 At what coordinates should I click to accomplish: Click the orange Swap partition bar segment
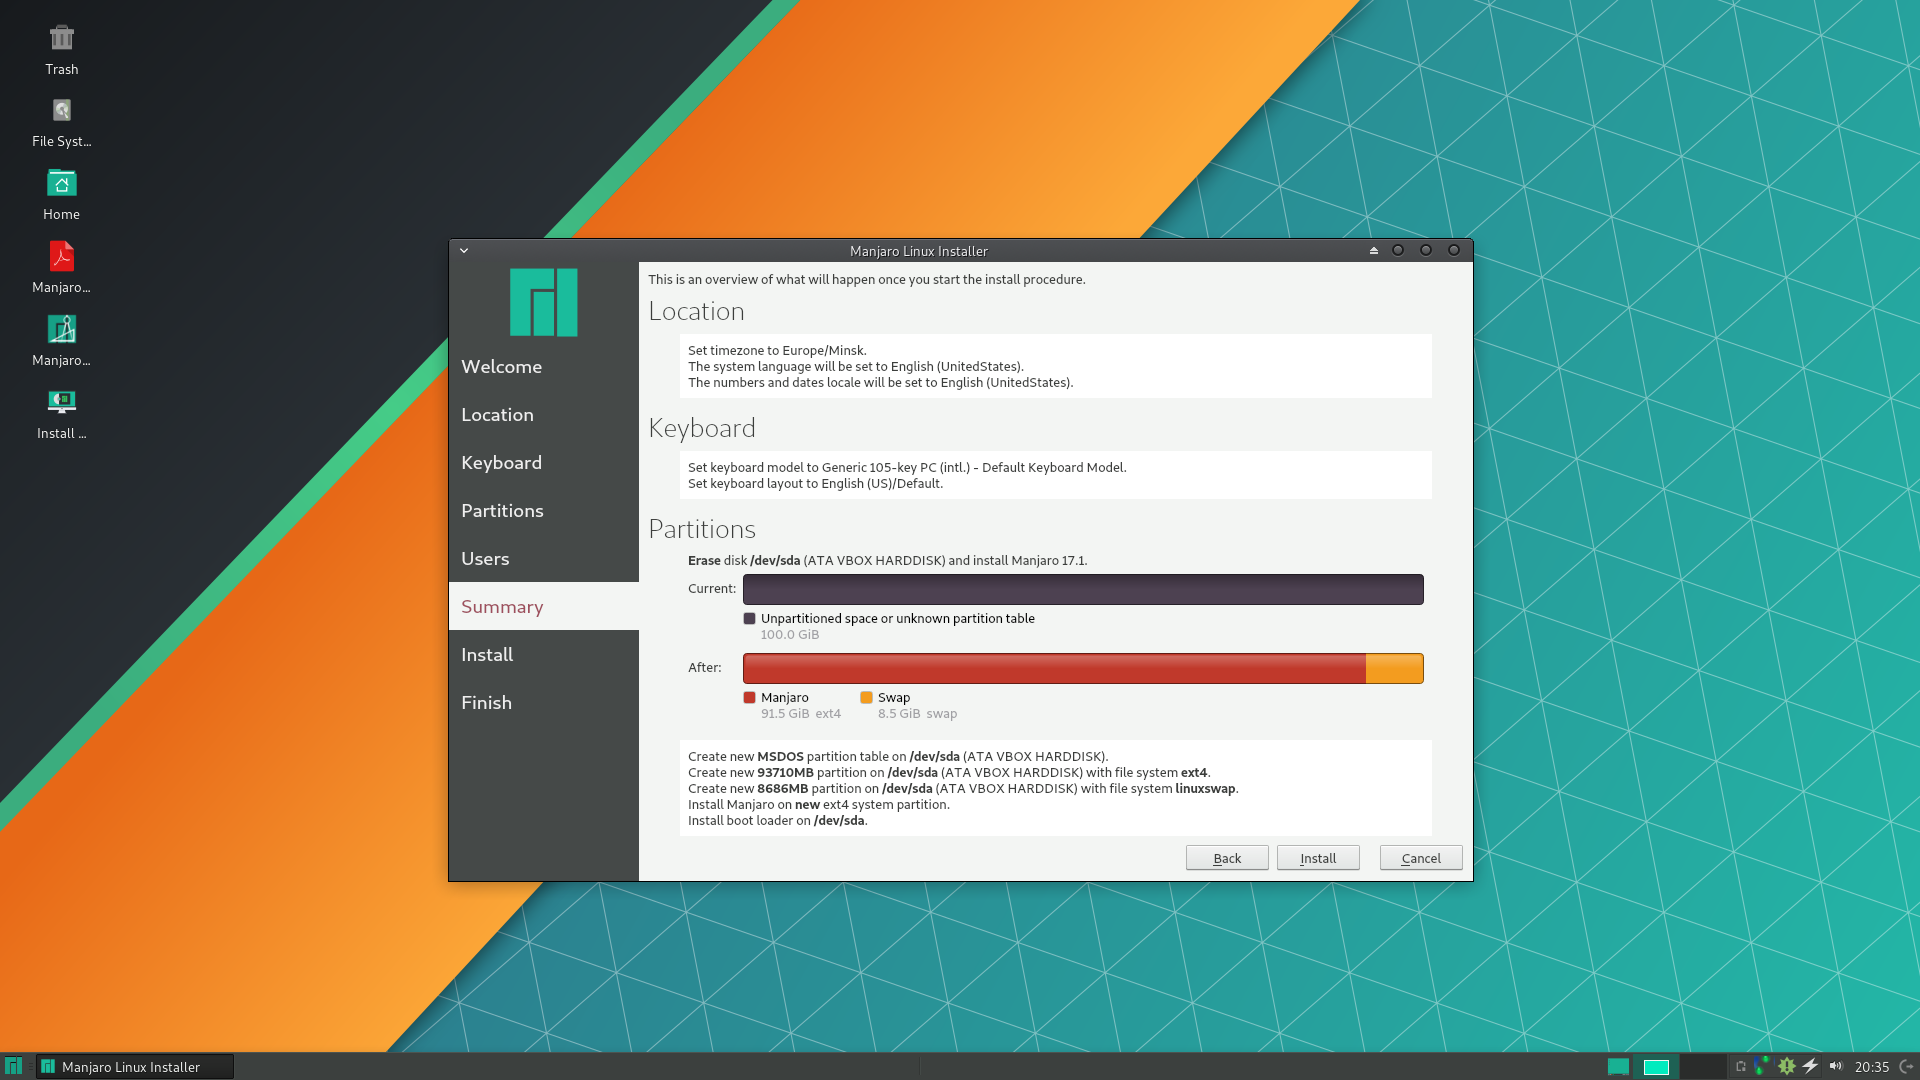(1395, 668)
